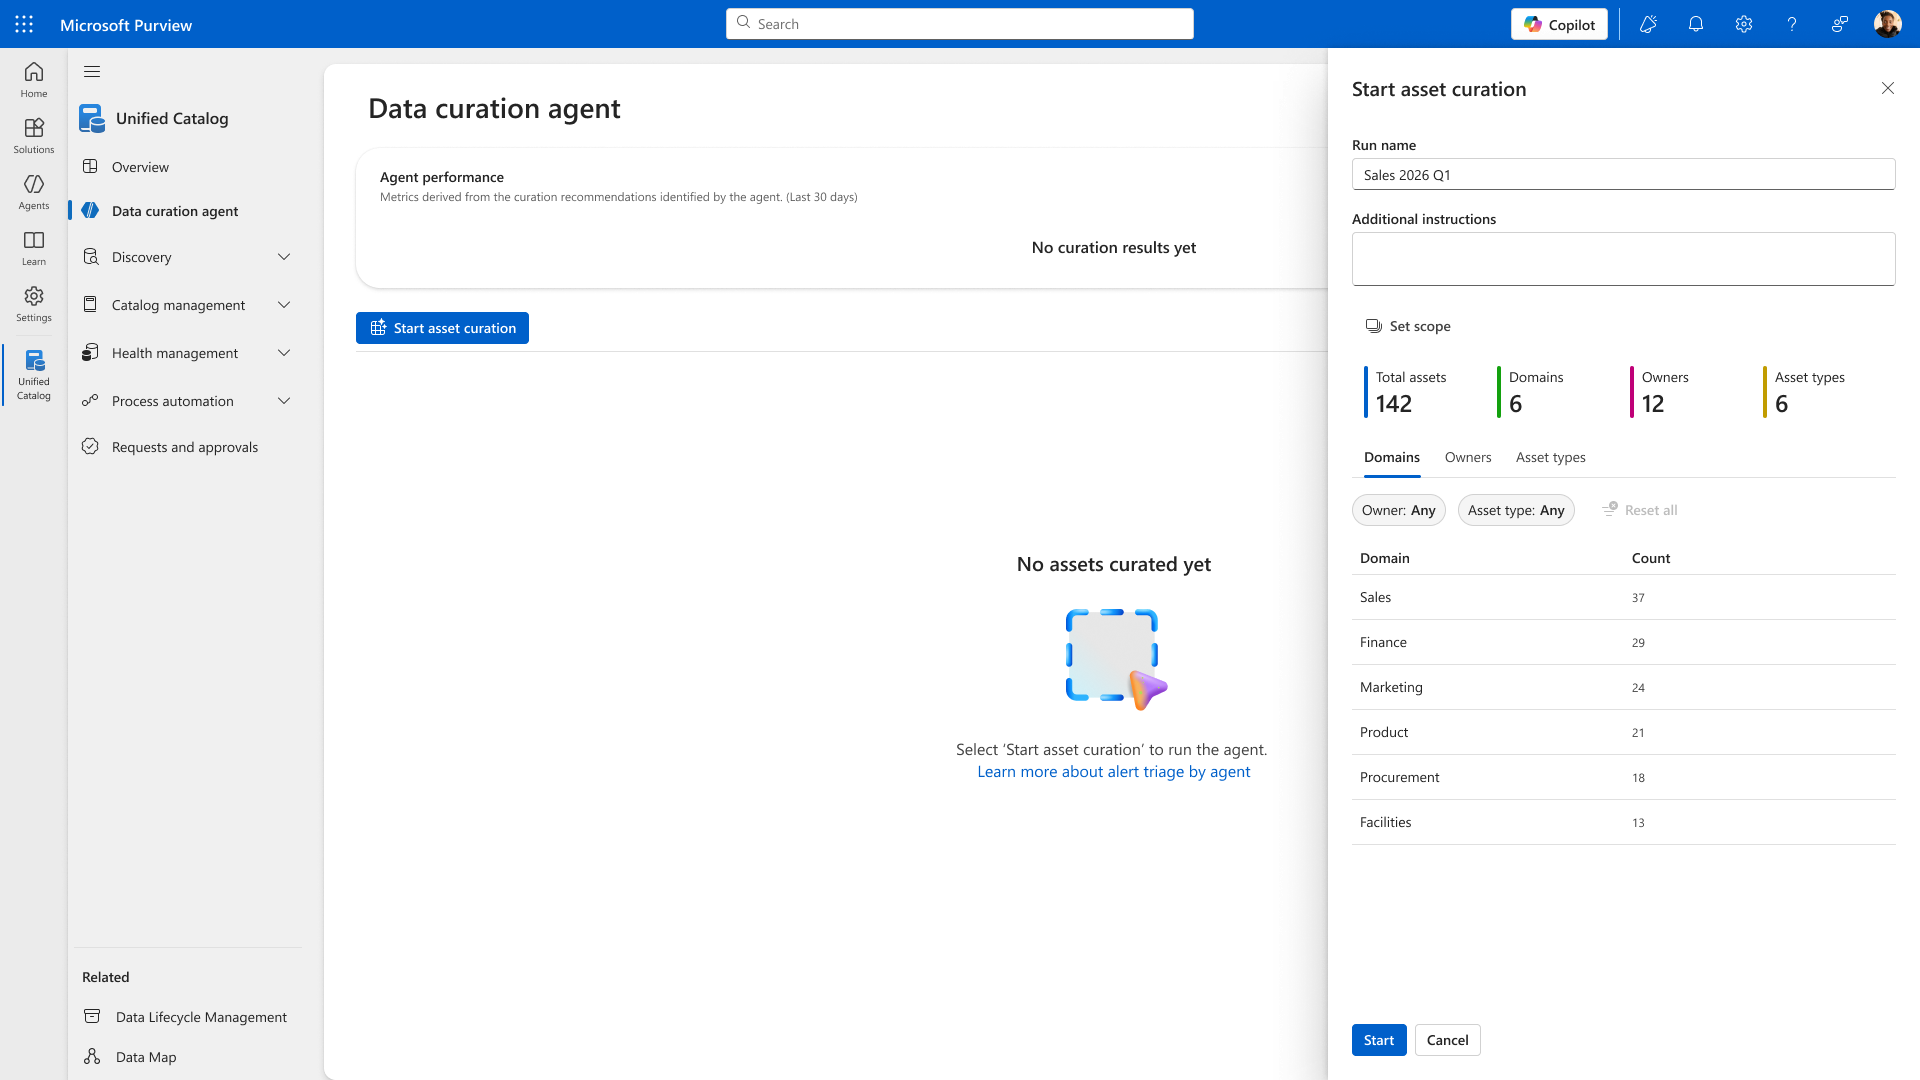Click the Discovery nav icon

pos(90,256)
